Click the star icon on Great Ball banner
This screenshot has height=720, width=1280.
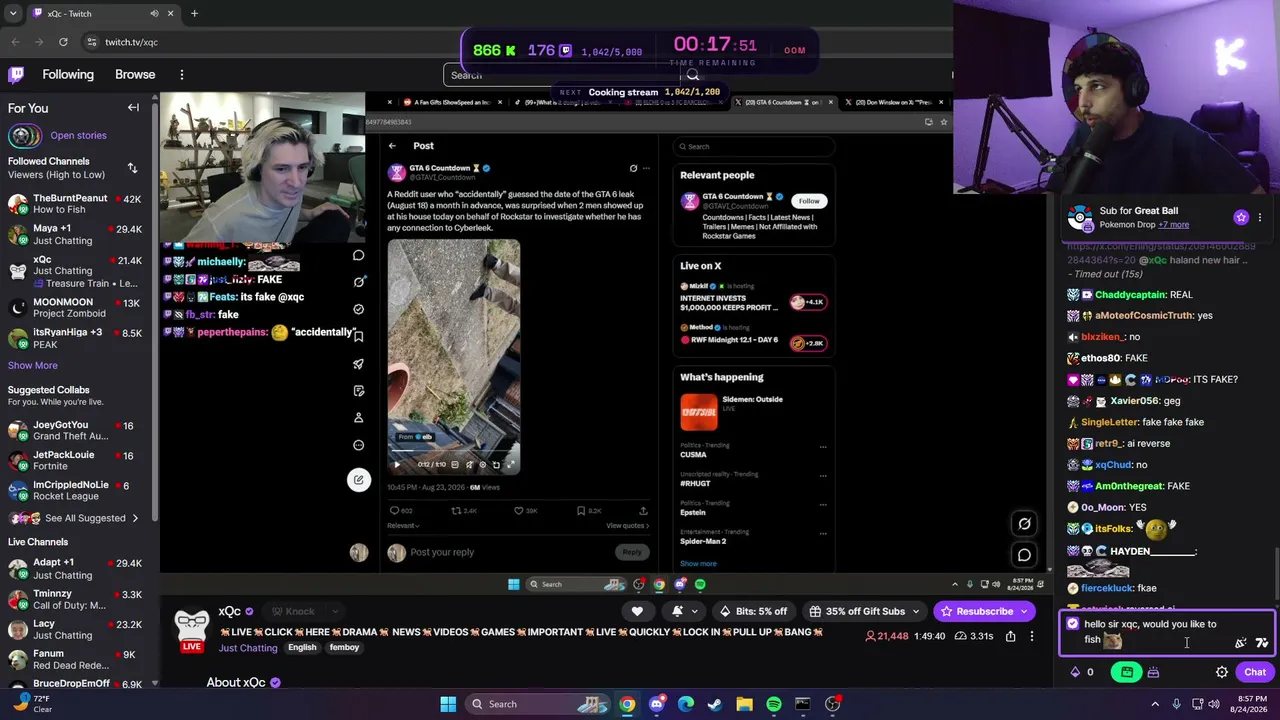(1241, 217)
